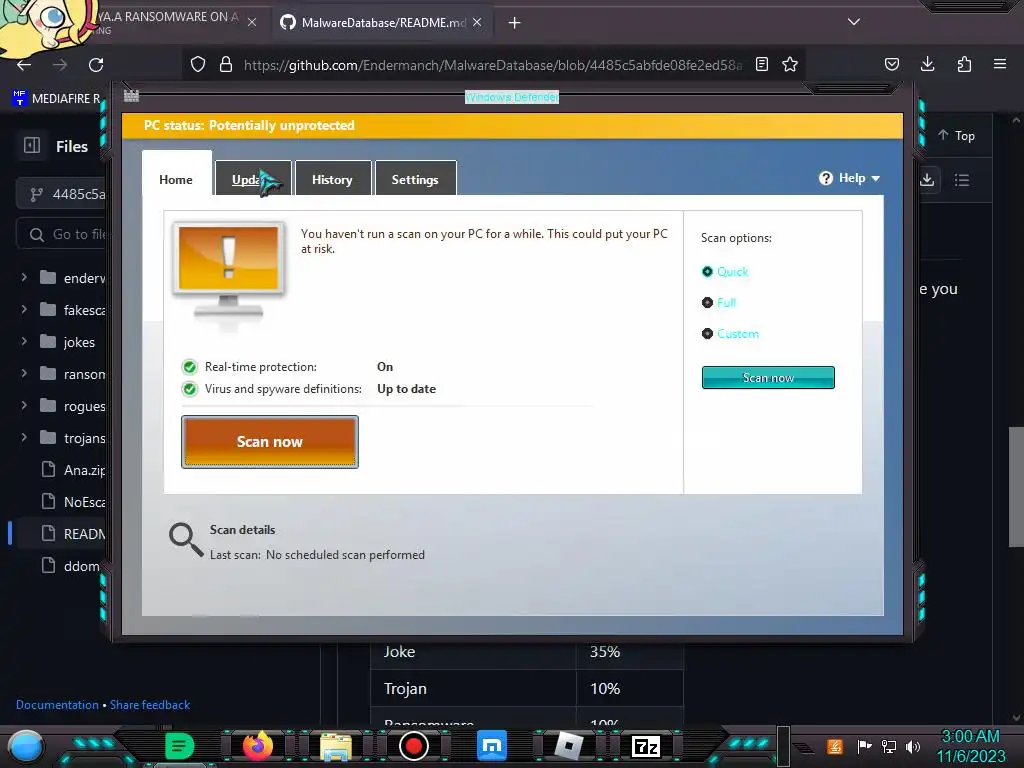Go back using browser back arrow
1024x768 pixels.
(x=24, y=65)
